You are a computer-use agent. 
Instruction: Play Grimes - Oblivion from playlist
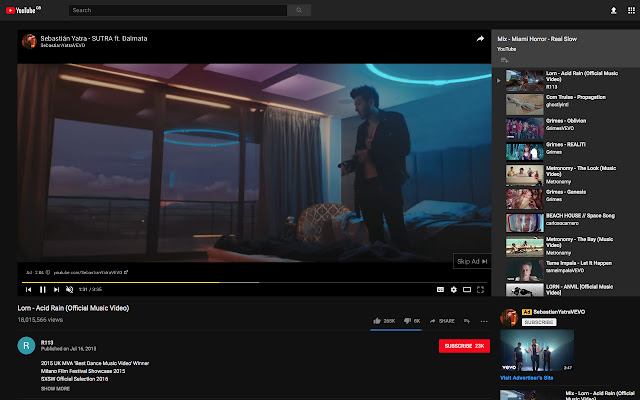click(x=565, y=128)
